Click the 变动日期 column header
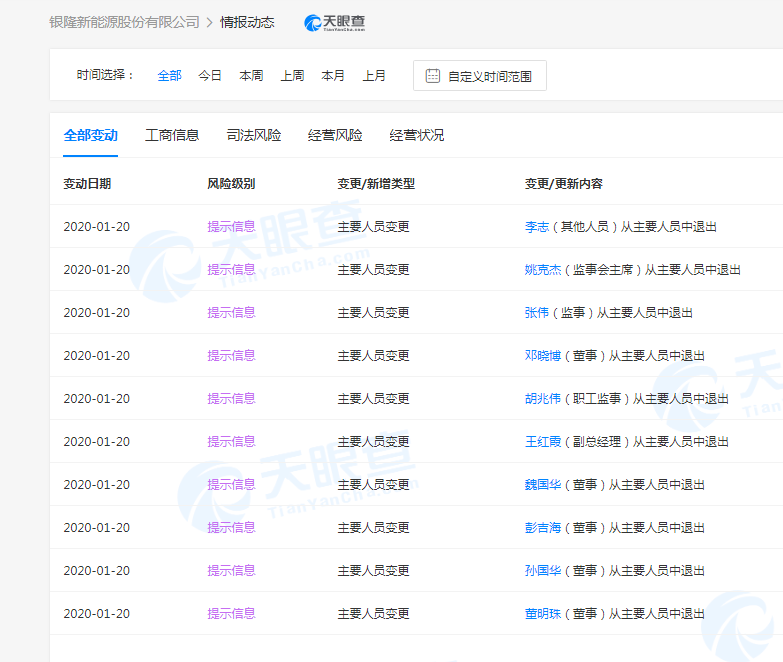Screen dimensions: 783x662 (x=87, y=184)
